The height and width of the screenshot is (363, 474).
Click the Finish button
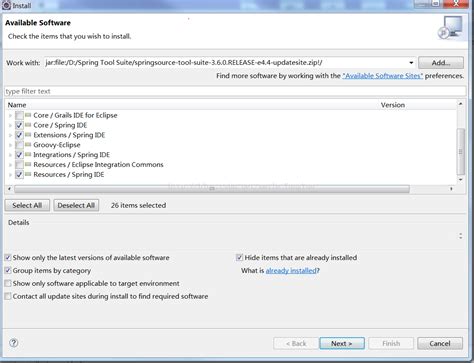click(x=391, y=343)
